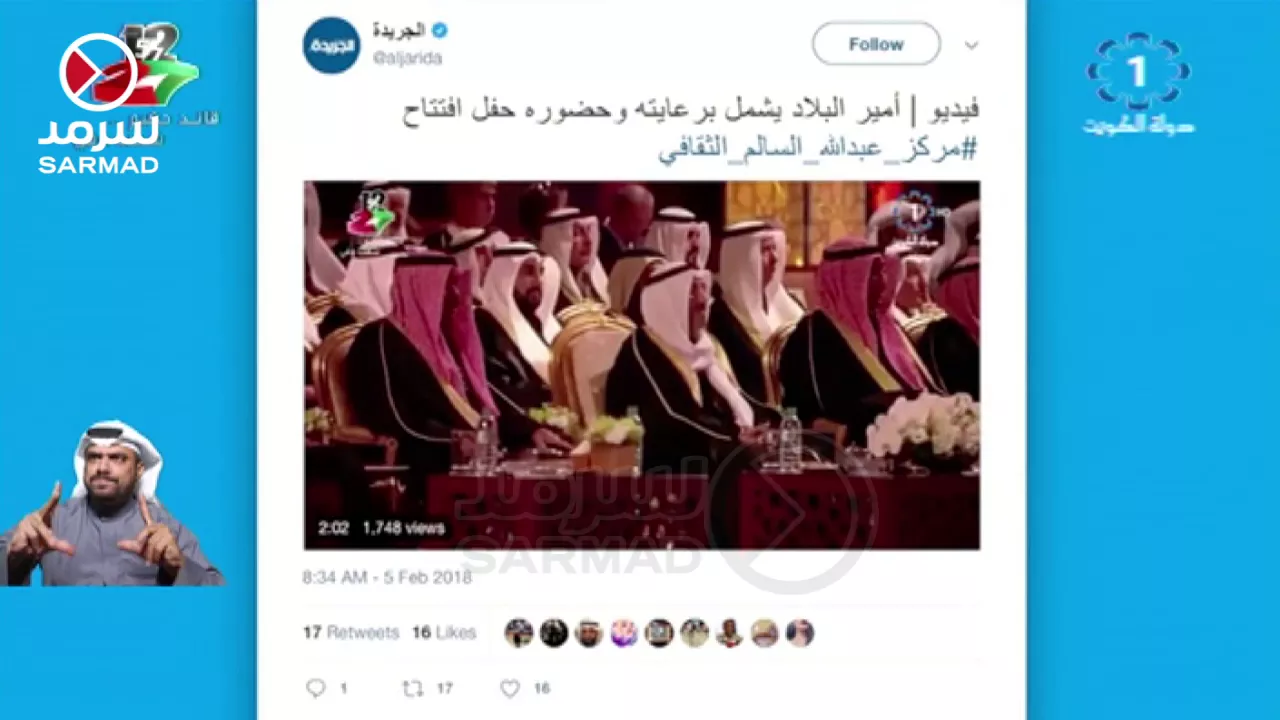This screenshot has width=1280, height=720.
Task: Click the 2:02 video duration label
Action: coord(333,528)
